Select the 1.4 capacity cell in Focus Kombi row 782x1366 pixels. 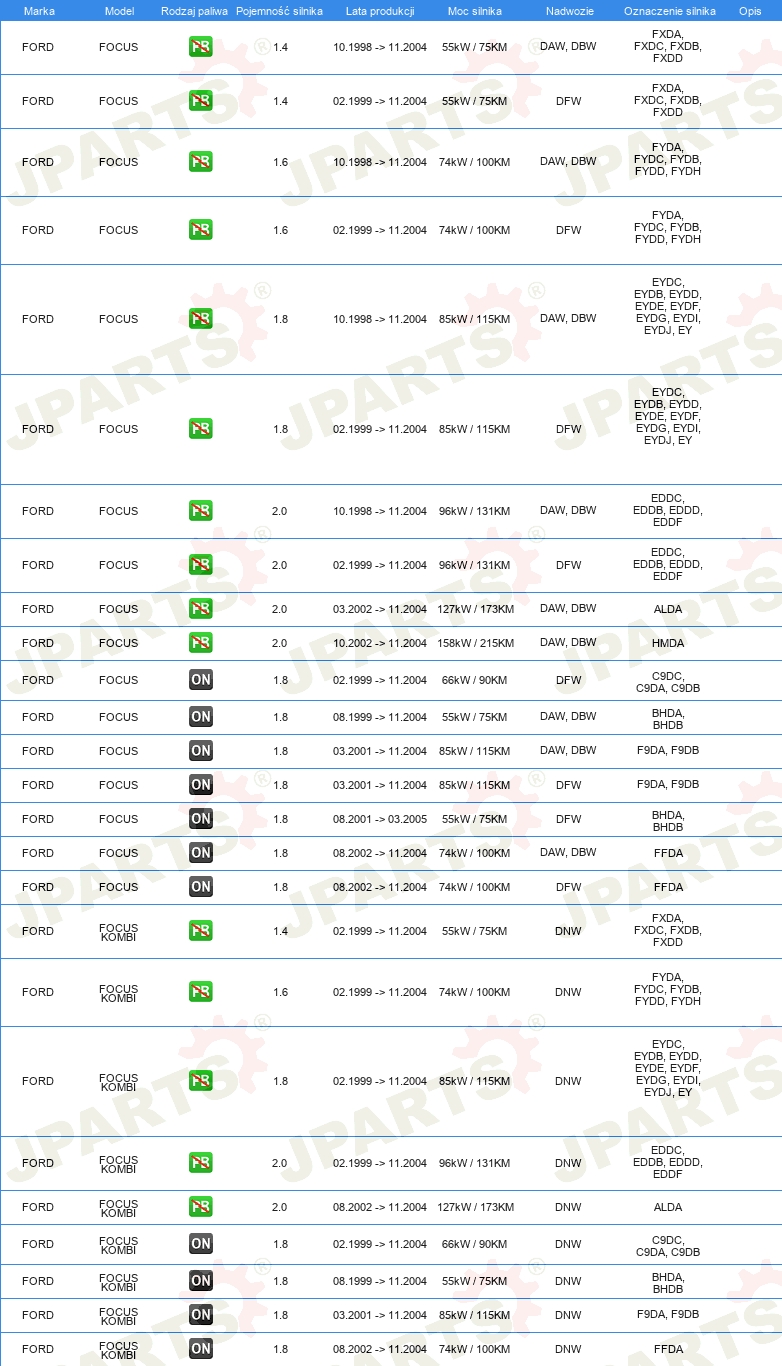click(280, 931)
